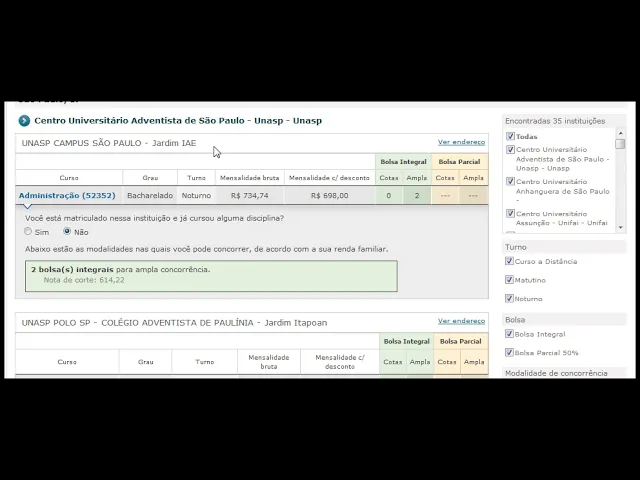Click the 'Bolsa Integral' header in Campus São Paulo table

(x=403, y=162)
